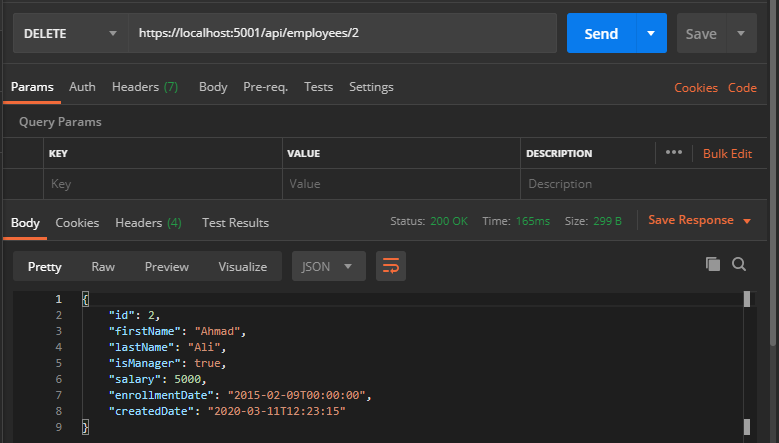
Task: Click the createdDate value string
Action: click(x=277, y=411)
